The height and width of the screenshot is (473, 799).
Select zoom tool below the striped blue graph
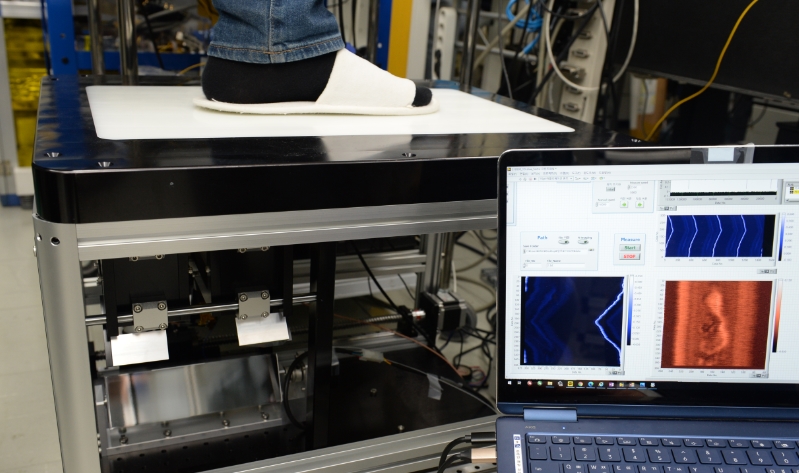click(x=767, y=272)
